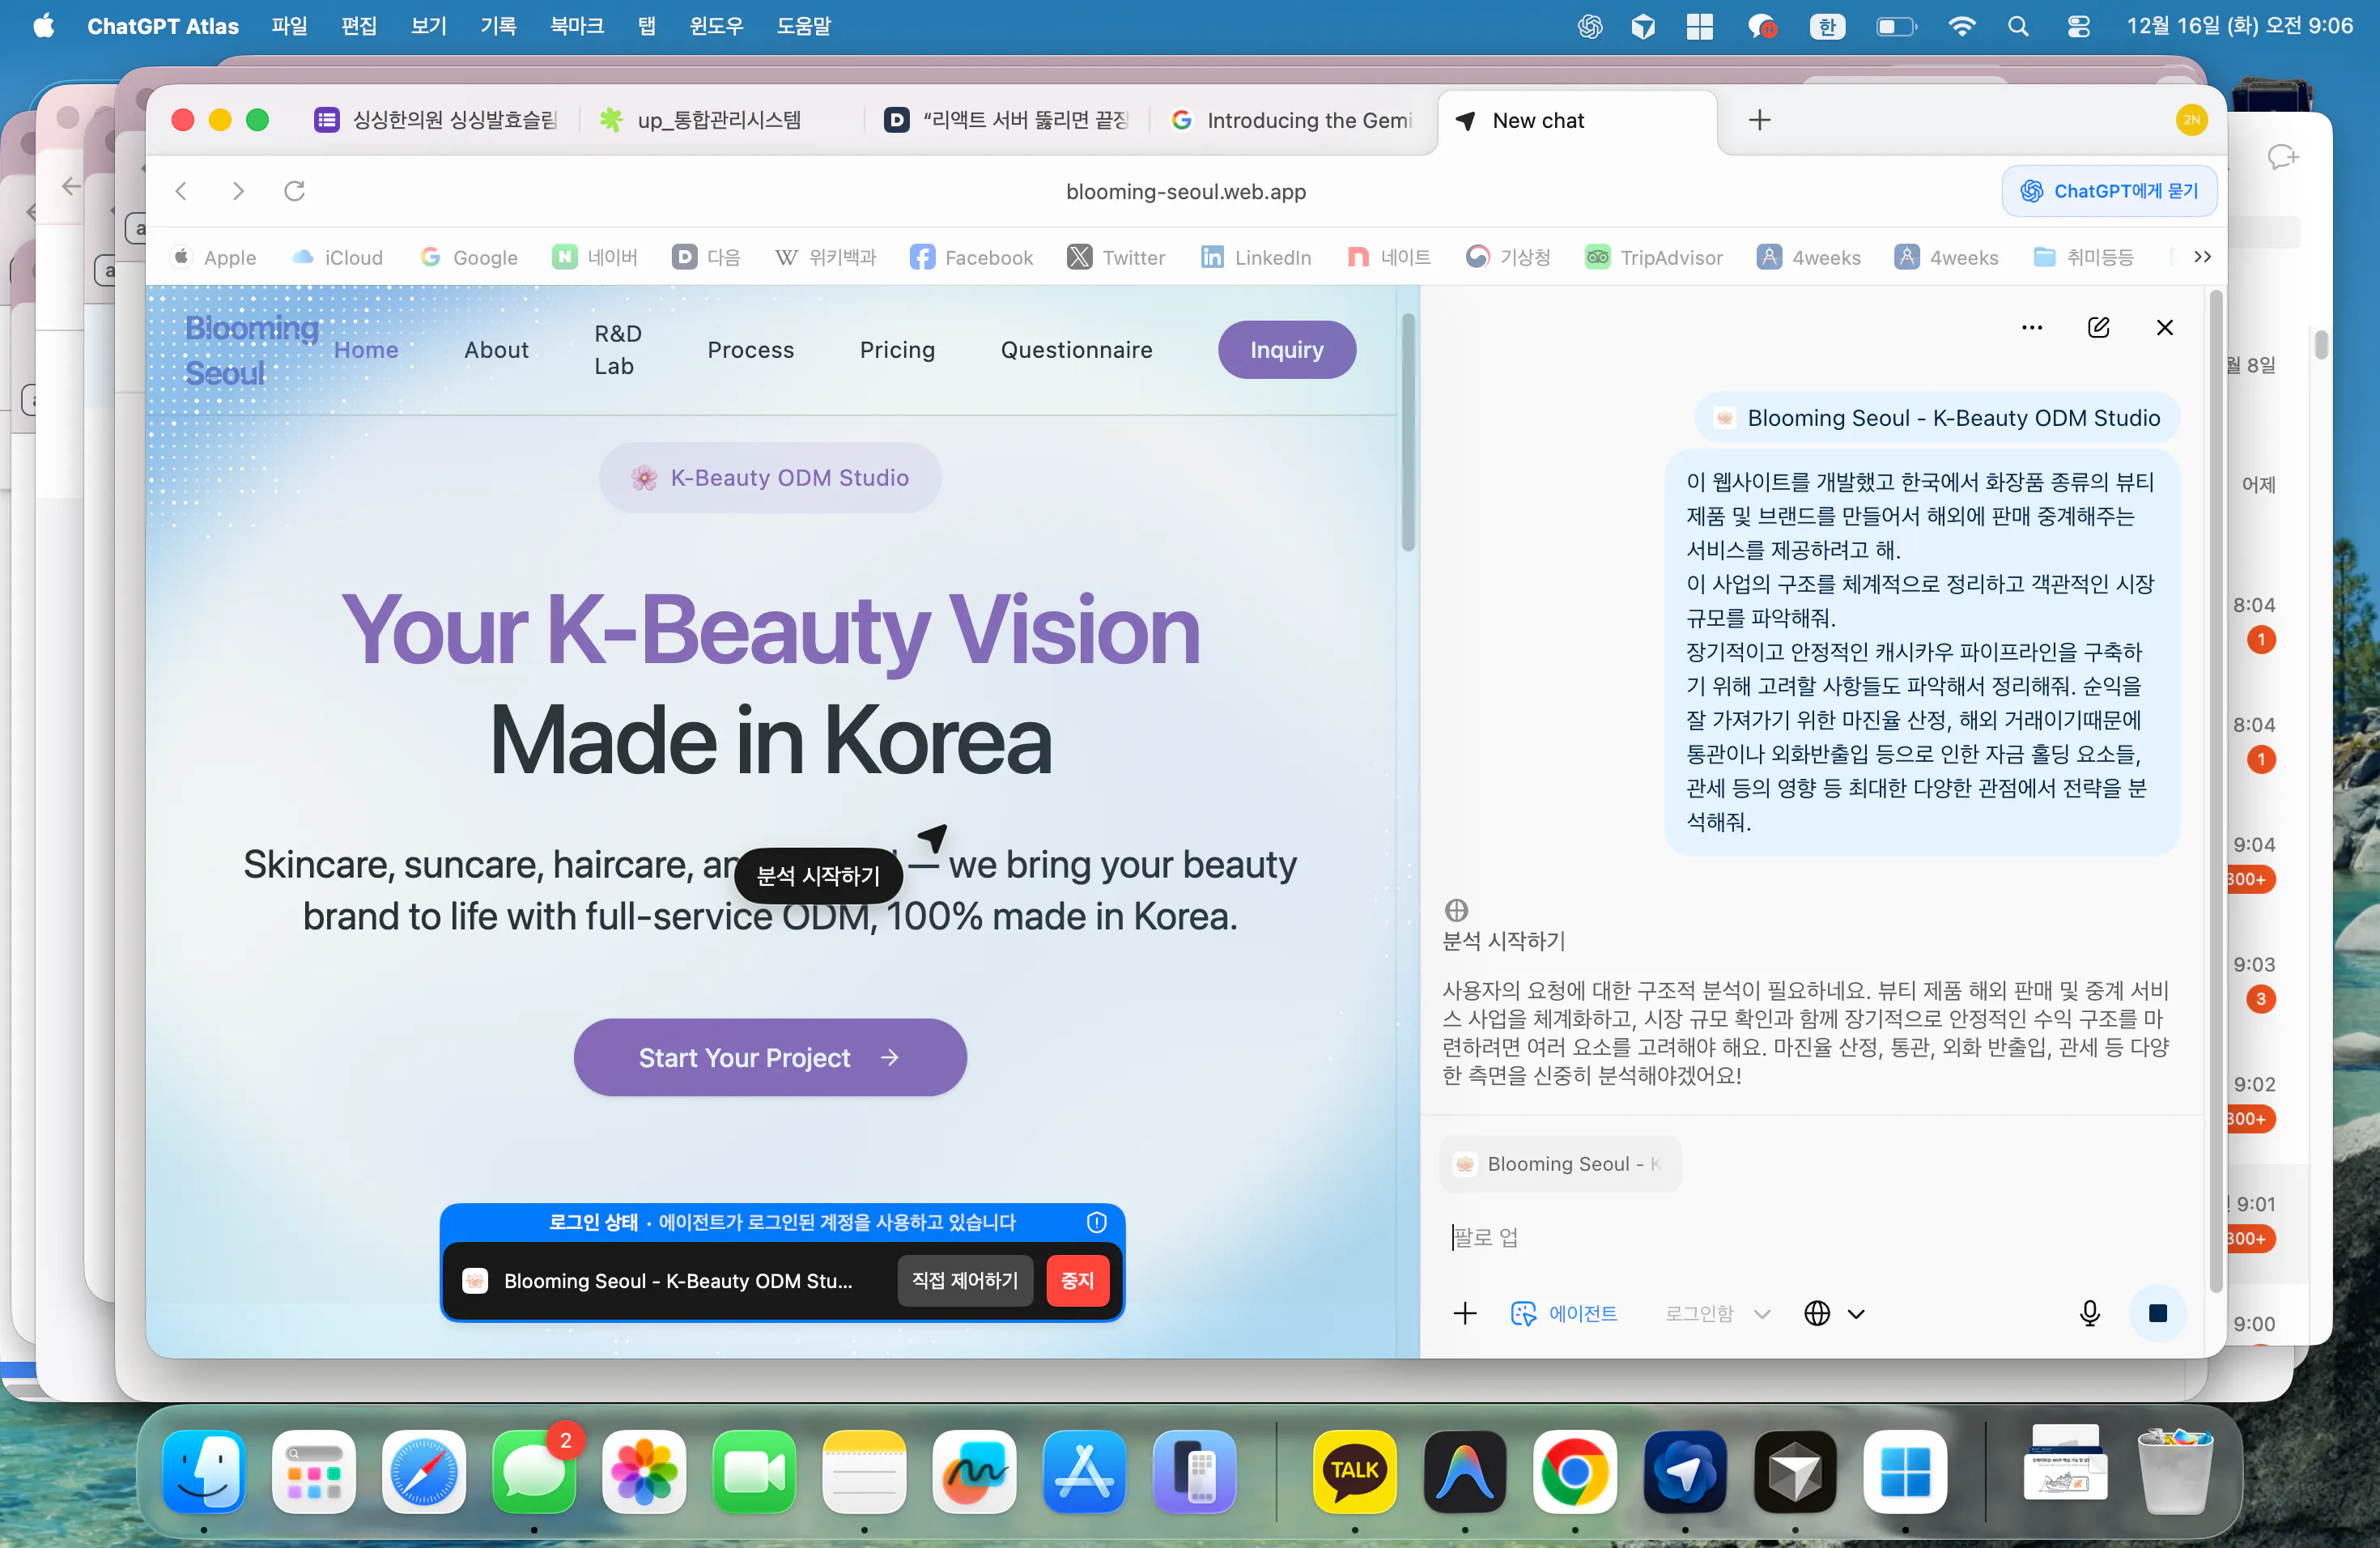Screen dimensions: 2380x1548
Task: Open the 2N profile avatar
Action: coord(2191,120)
